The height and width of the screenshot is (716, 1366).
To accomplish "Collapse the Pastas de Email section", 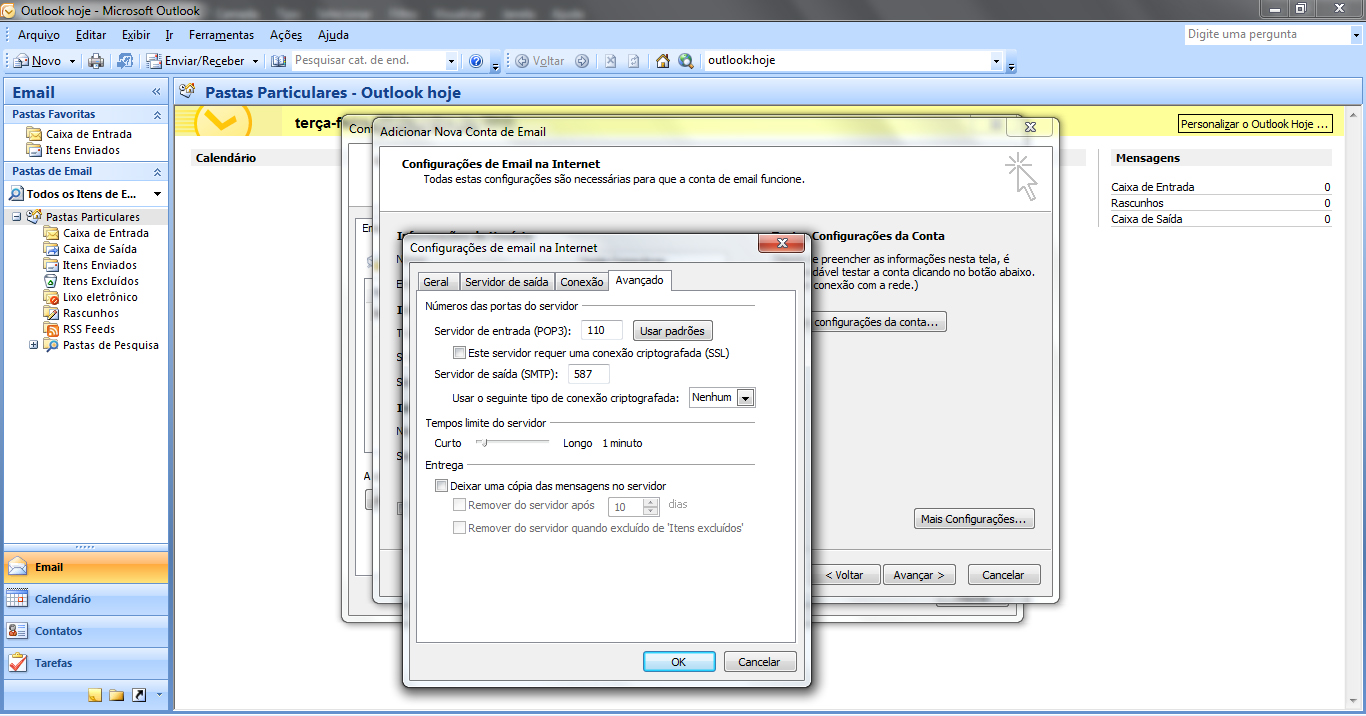I will [x=156, y=172].
